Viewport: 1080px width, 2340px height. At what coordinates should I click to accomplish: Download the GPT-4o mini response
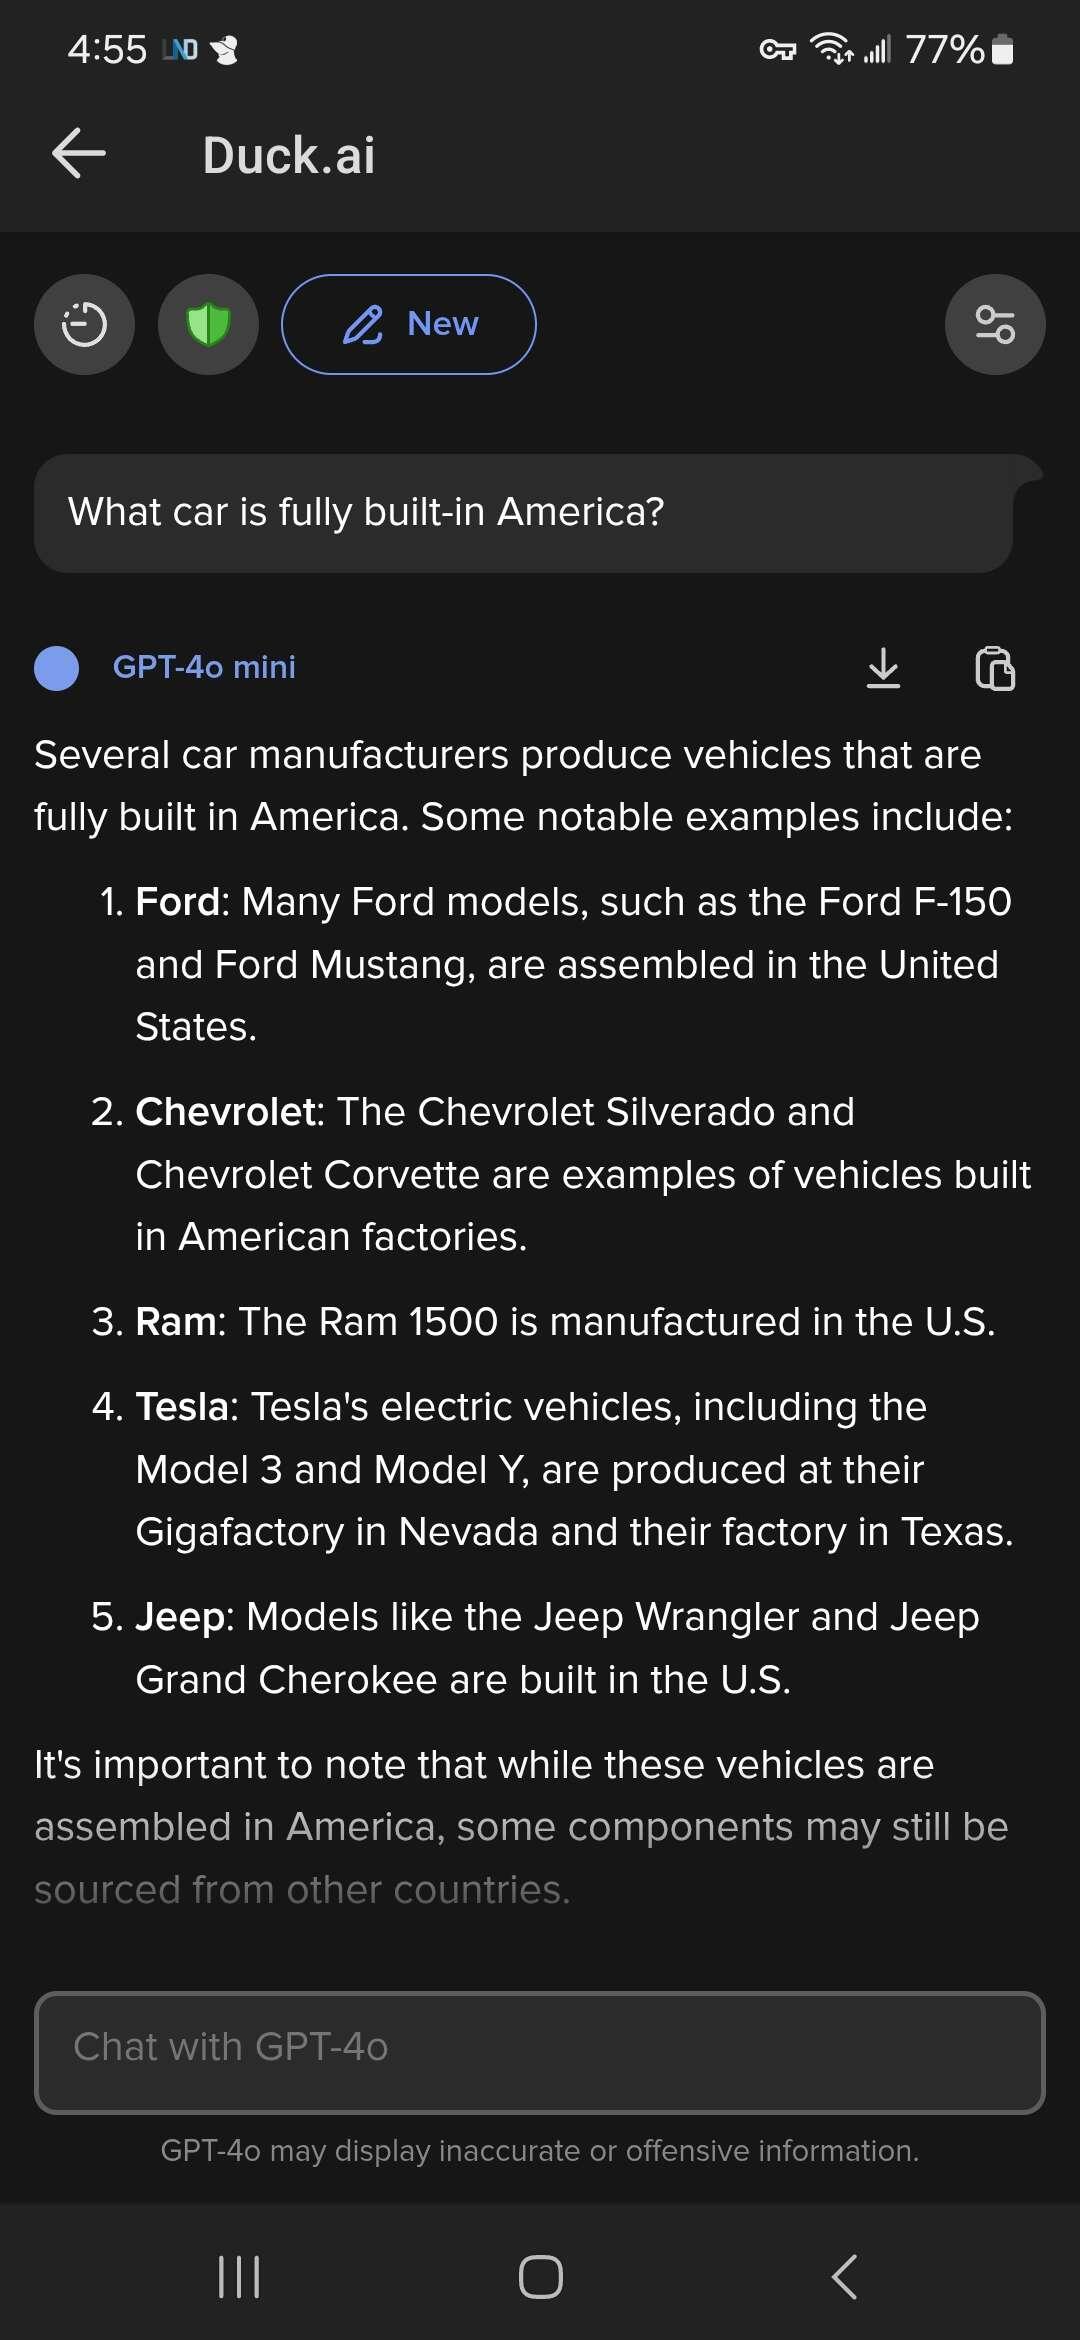click(883, 668)
